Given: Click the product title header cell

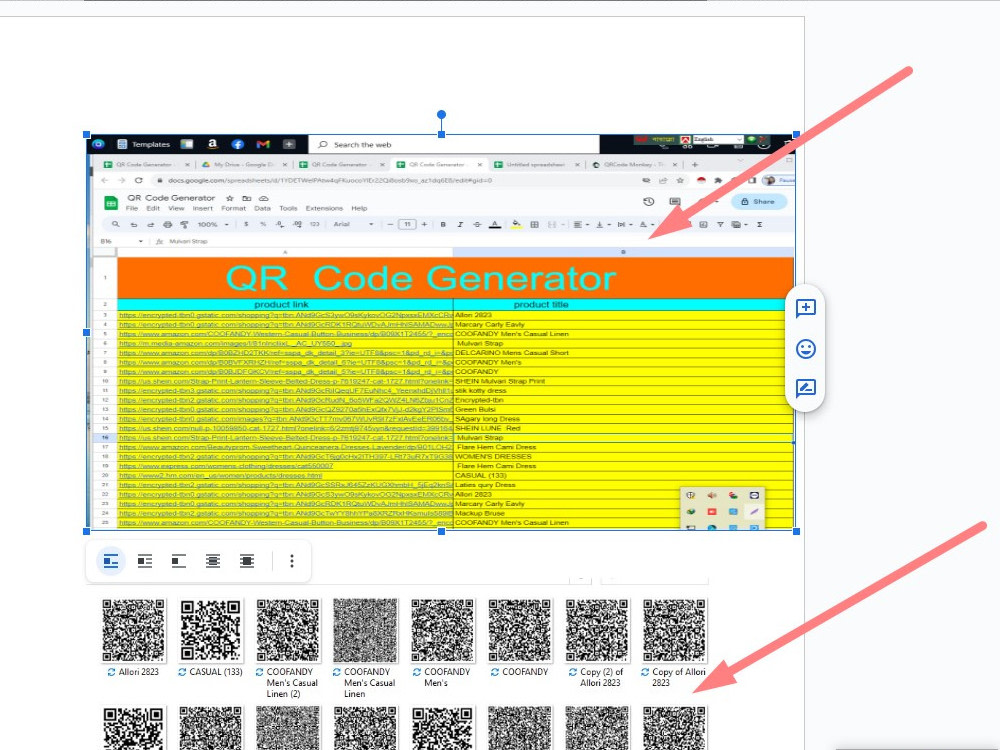Looking at the screenshot, I should tap(623, 305).
